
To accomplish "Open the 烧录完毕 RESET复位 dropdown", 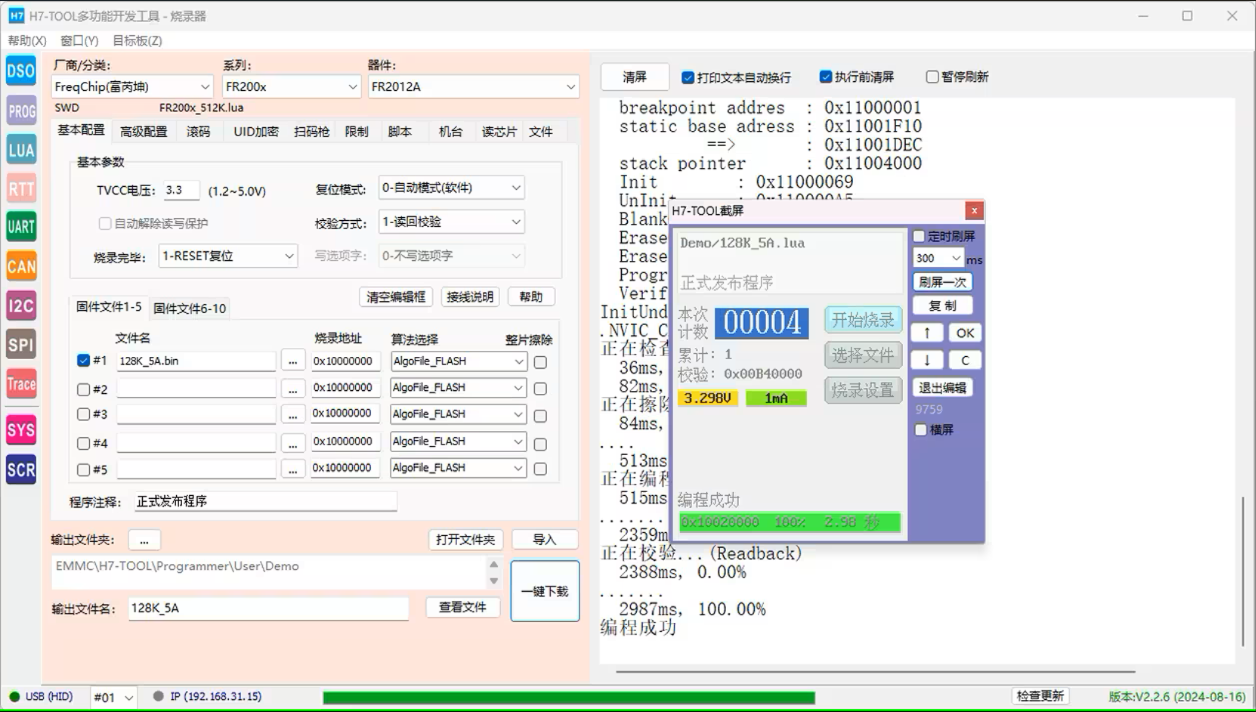I will click(x=228, y=256).
